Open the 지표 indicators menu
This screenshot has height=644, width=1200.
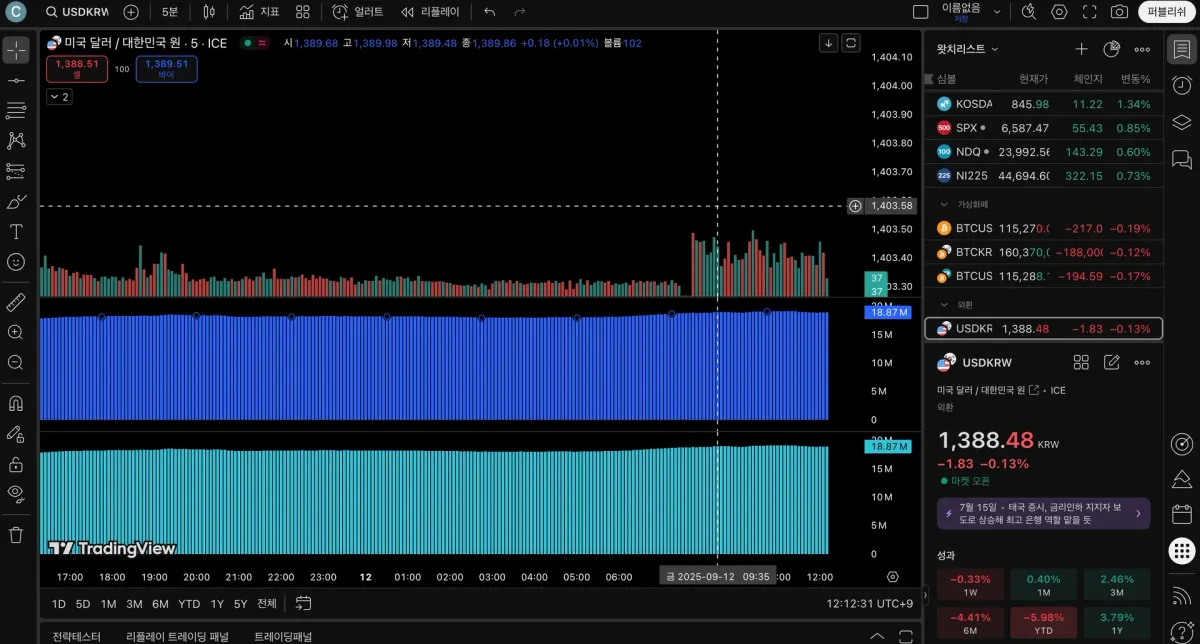pyautogui.click(x=259, y=12)
